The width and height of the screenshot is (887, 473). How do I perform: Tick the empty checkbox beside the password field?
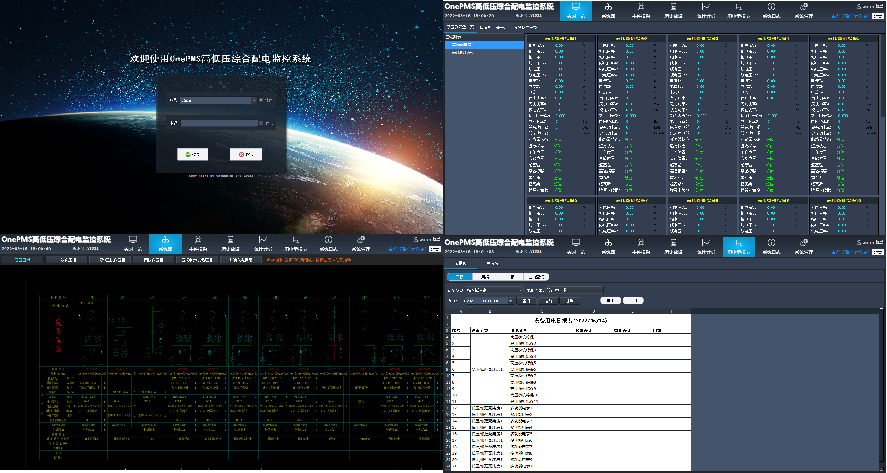(x=261, y=123)
